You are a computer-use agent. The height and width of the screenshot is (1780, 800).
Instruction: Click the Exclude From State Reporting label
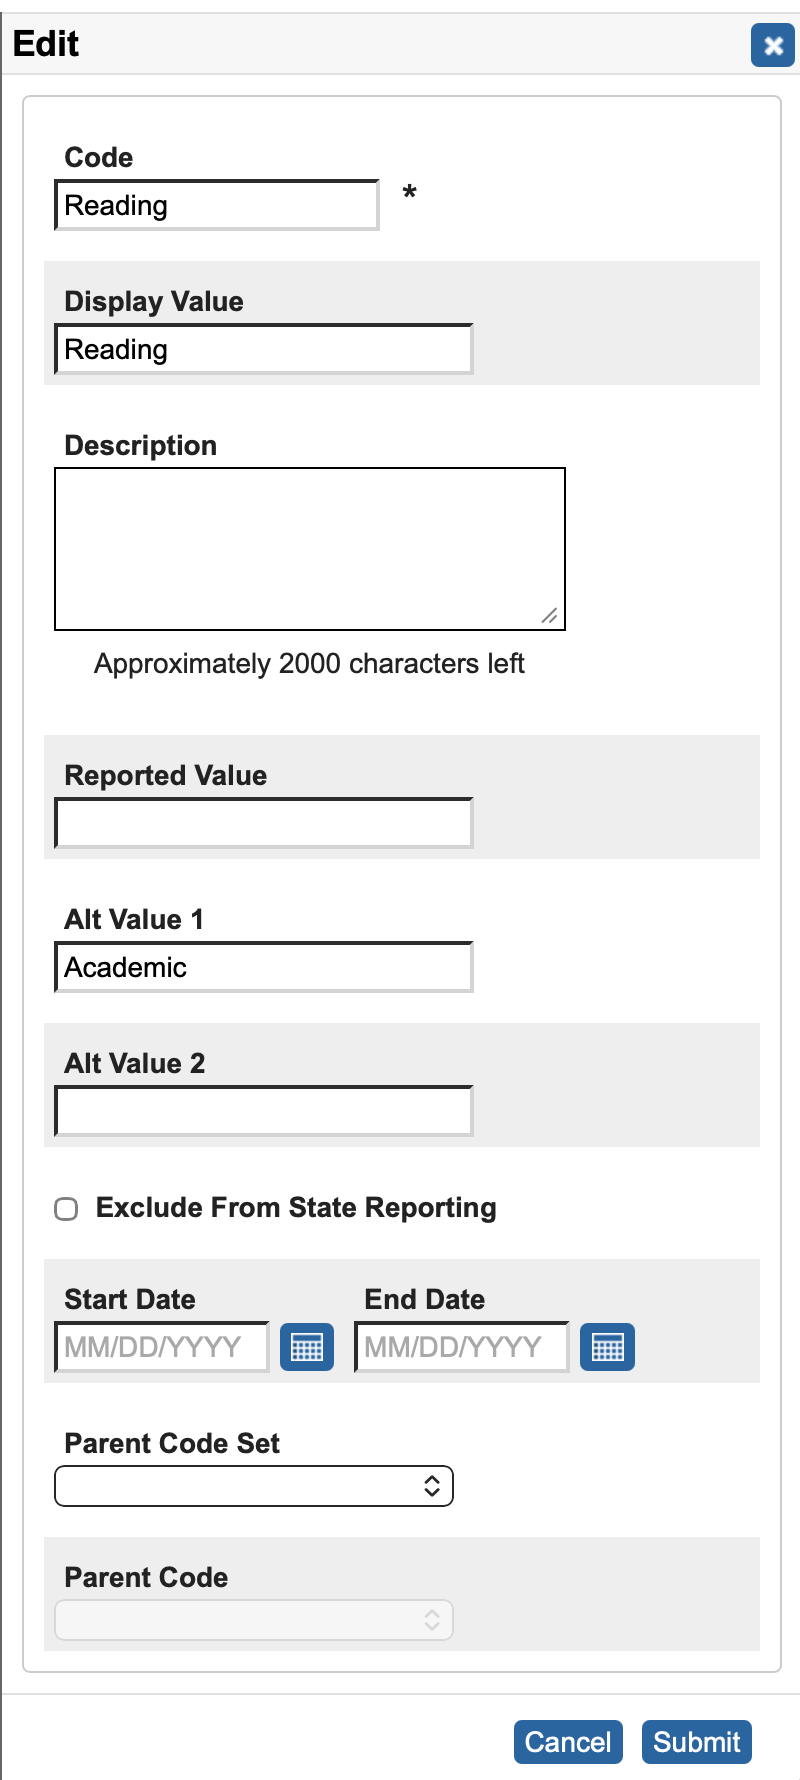[x=296, y=1208]
